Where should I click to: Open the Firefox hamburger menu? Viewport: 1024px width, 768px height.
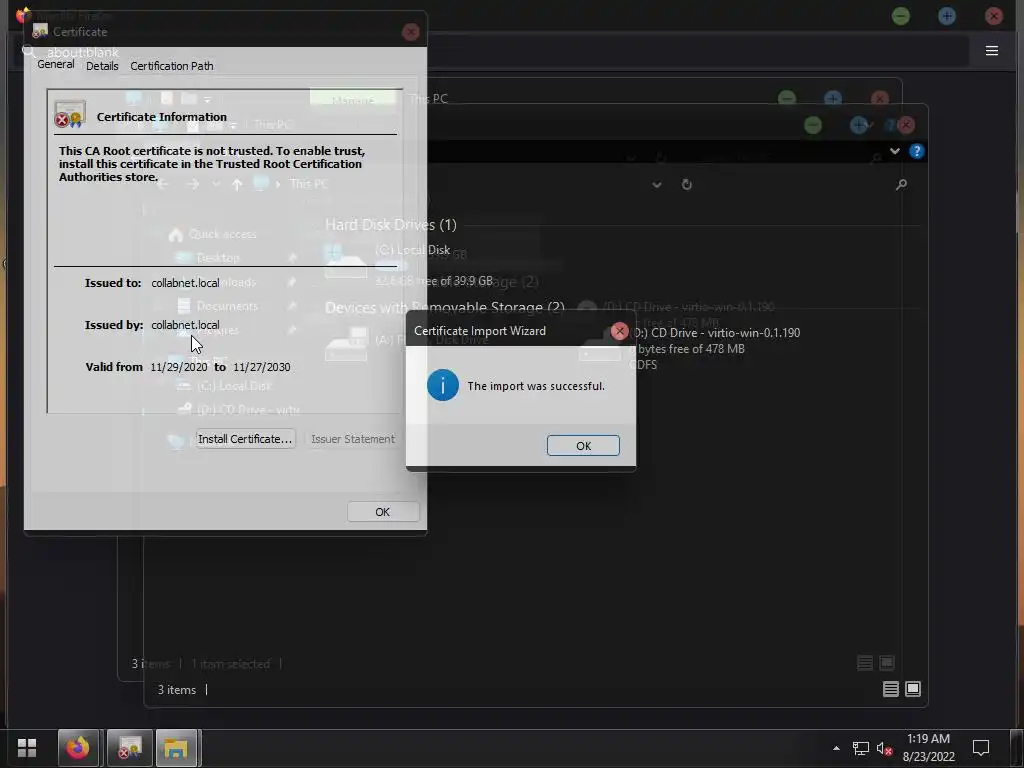click(991, 51)
